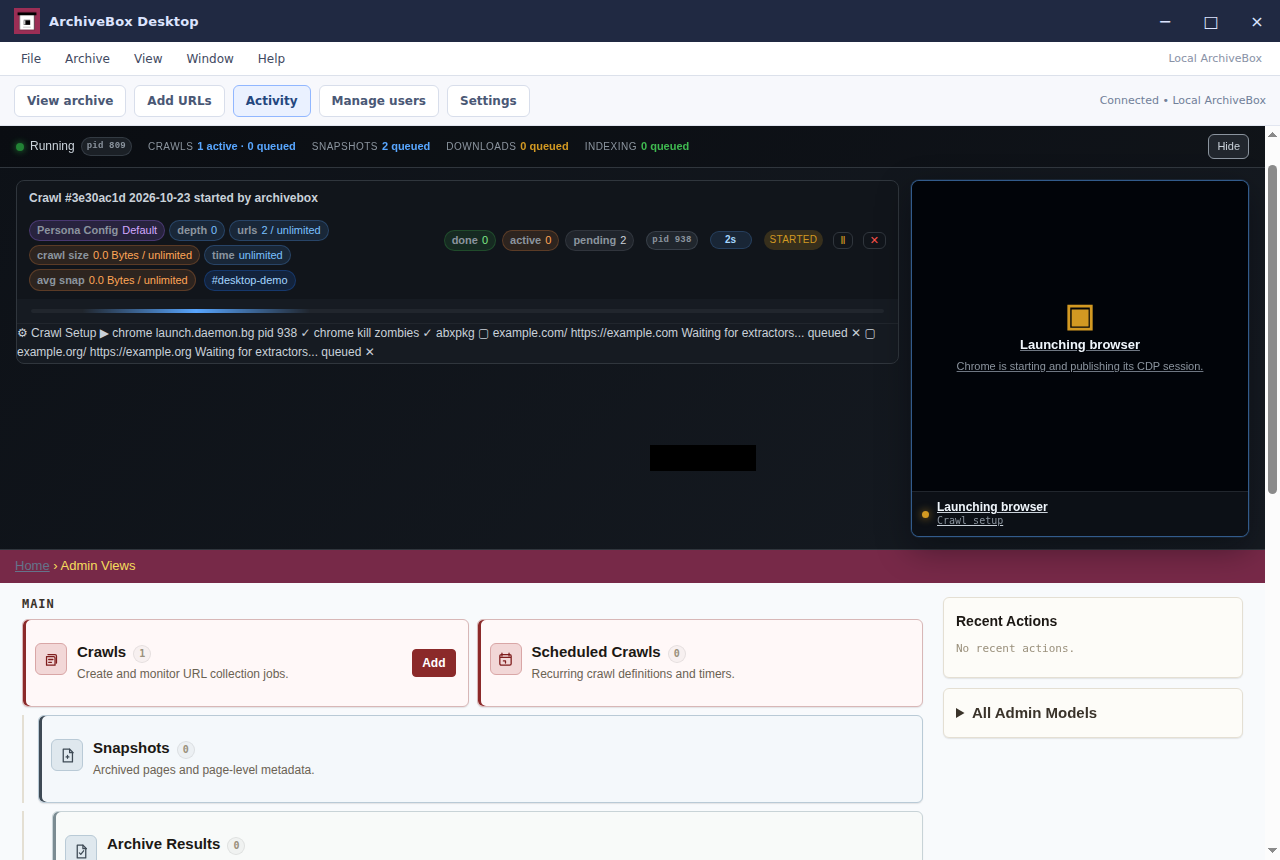Open the Scheduled Crawls card title
This screenshot has width=1280, height=860.
596,652
